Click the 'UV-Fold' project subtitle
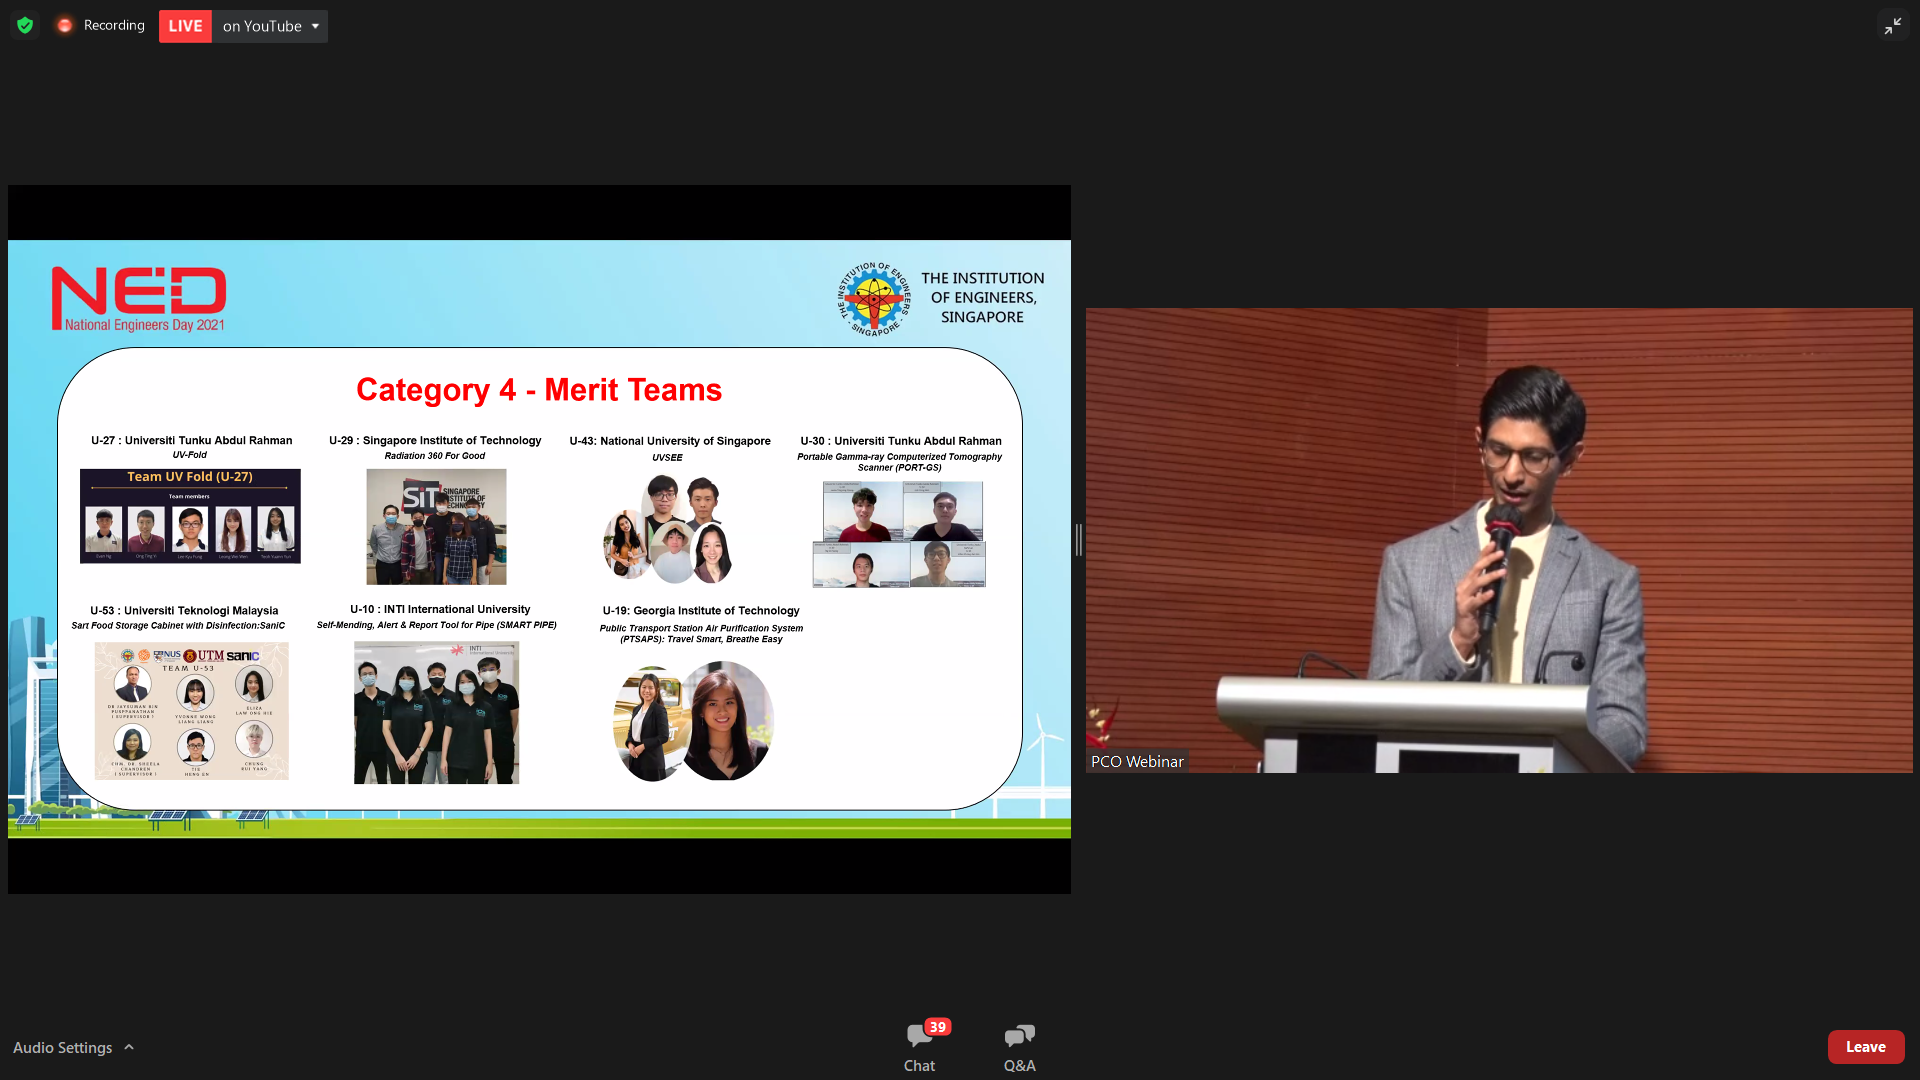Viewport: 1920px width, 1080px height. (190, 455)
